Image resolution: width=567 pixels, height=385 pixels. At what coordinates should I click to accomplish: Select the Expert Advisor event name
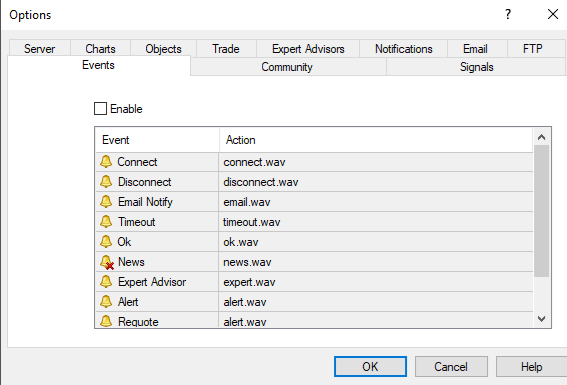click(x=152, y=282)
